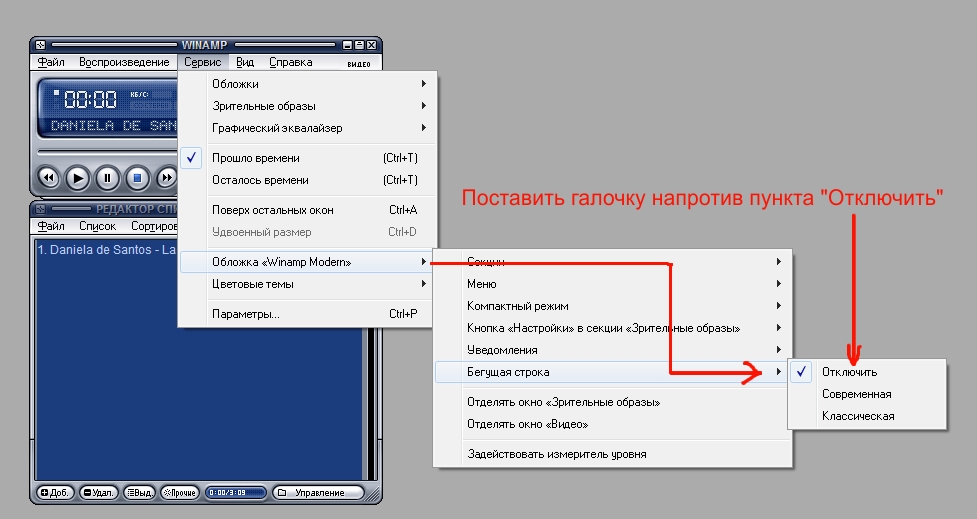This screenshot has width=977, height=519.
Task: Click the playlist editor resize grip
Action: tap(374, 495)
